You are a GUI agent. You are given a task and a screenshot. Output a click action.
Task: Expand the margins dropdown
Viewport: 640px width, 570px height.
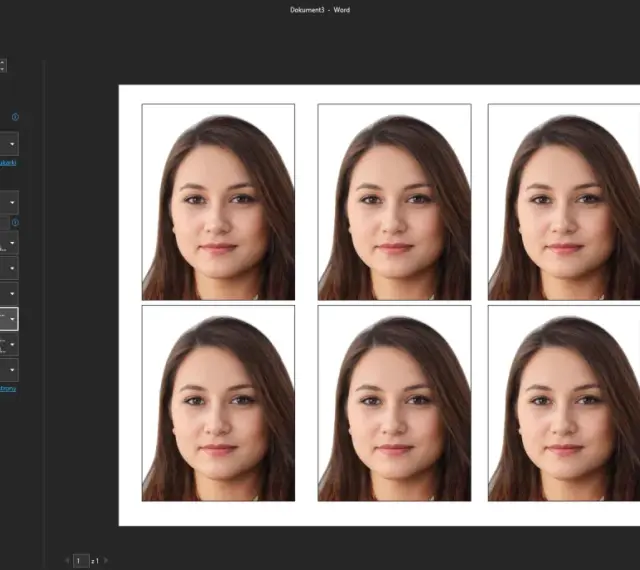coord(9,344)
